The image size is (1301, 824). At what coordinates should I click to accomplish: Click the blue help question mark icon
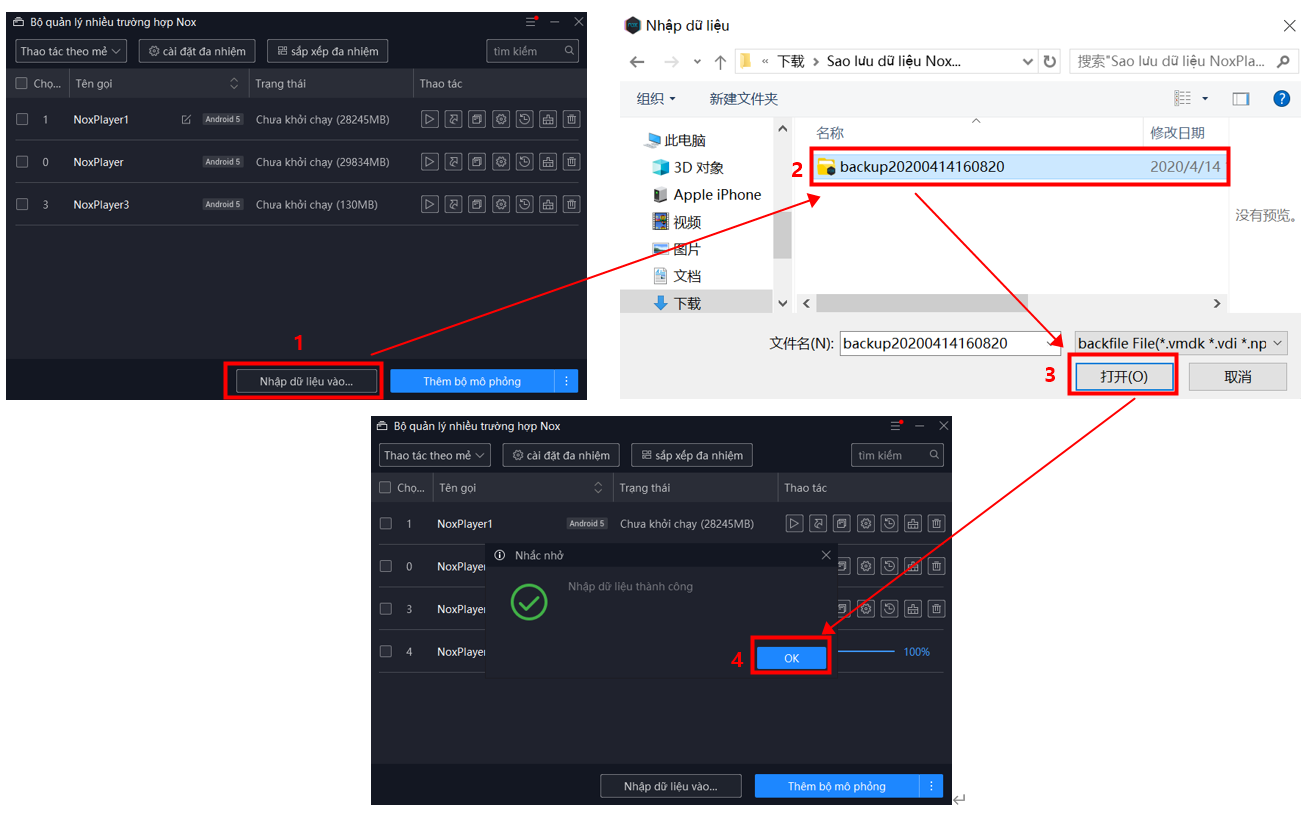pyautogui.click(x=1281, y=98)
